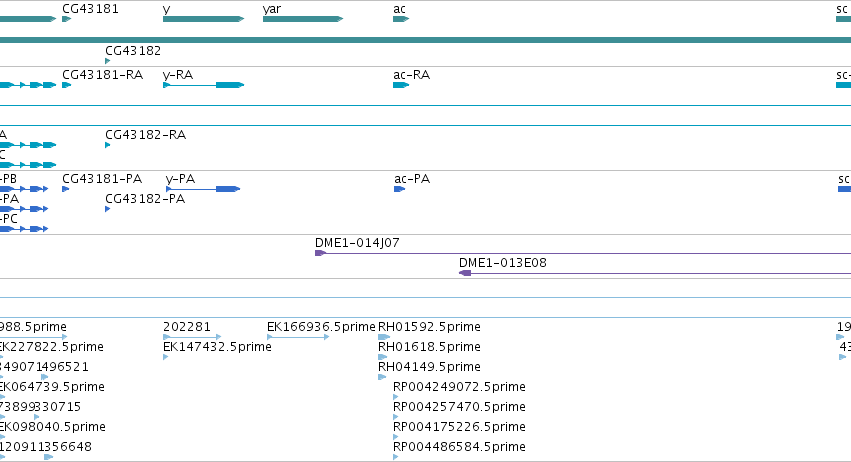This screenshot has height=462, width=851.
Task: Click the CG43181-PA protein label
Action: (x=102, y=179)
